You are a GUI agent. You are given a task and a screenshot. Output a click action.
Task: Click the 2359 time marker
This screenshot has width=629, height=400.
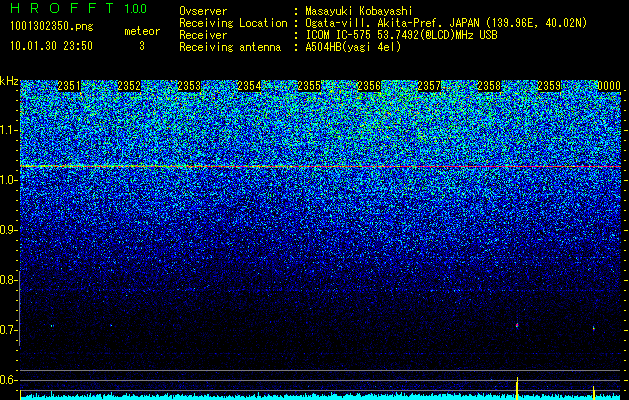pos(549,86)
